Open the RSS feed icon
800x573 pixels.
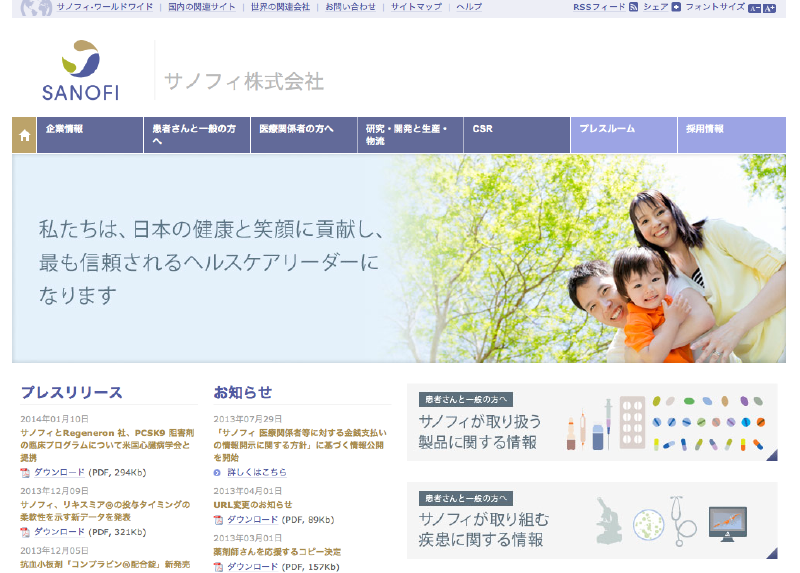(x=633, y=7)
